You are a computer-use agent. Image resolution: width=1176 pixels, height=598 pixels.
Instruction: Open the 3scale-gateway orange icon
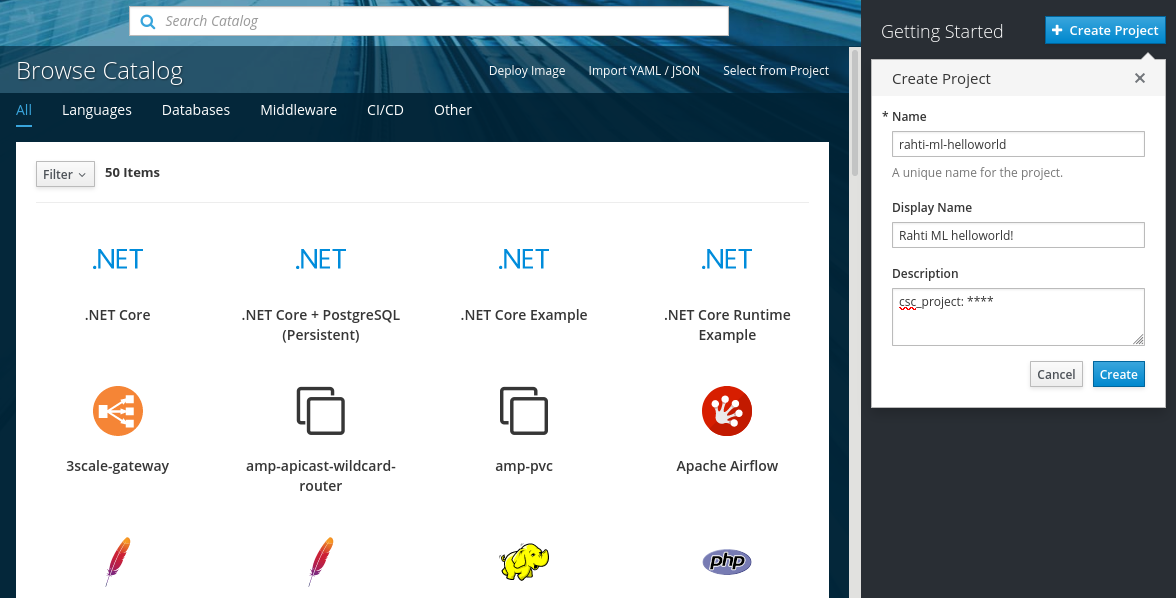coord(118,411)
